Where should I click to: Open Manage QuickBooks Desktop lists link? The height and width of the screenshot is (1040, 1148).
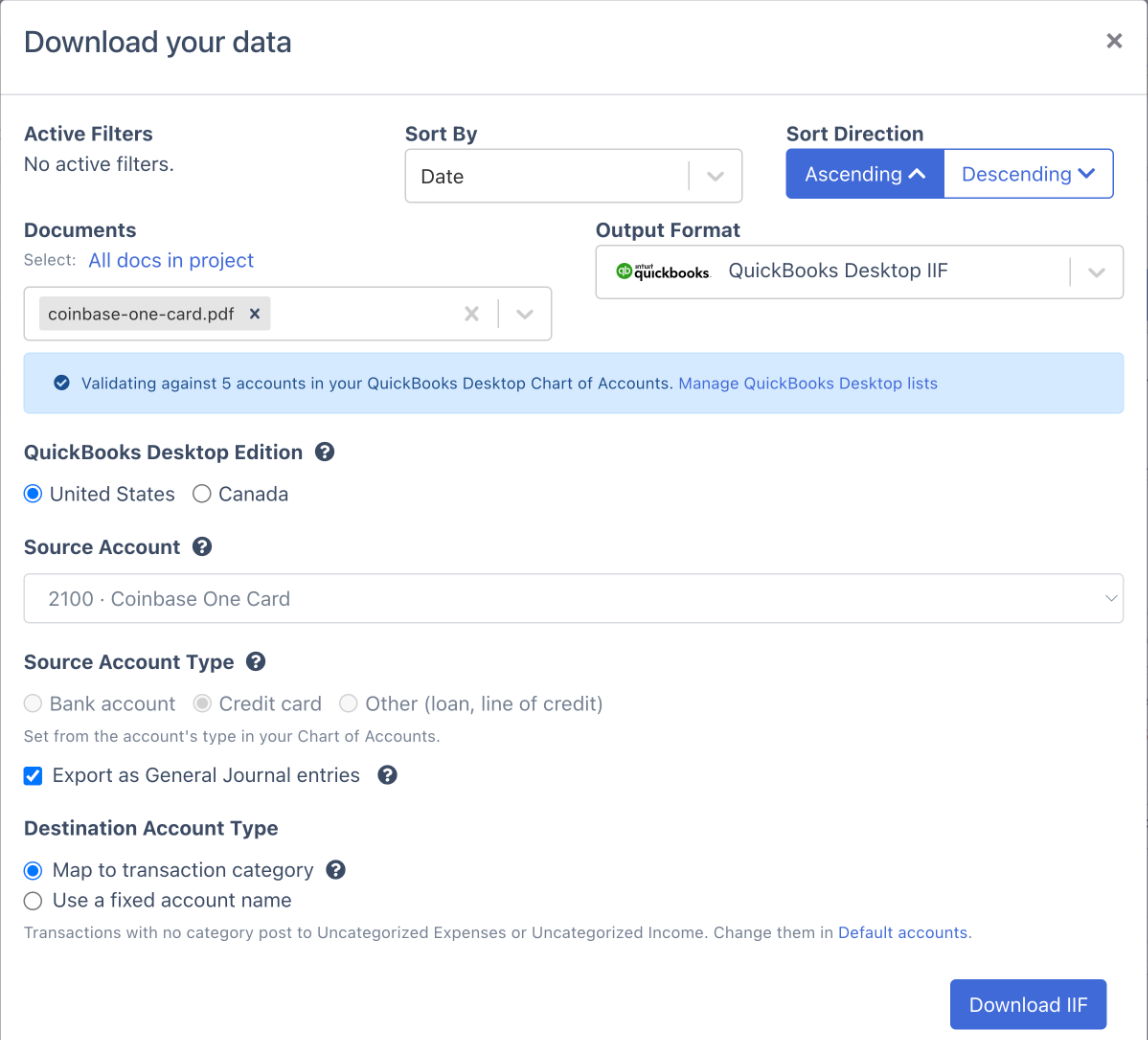[x=808, y=383]
